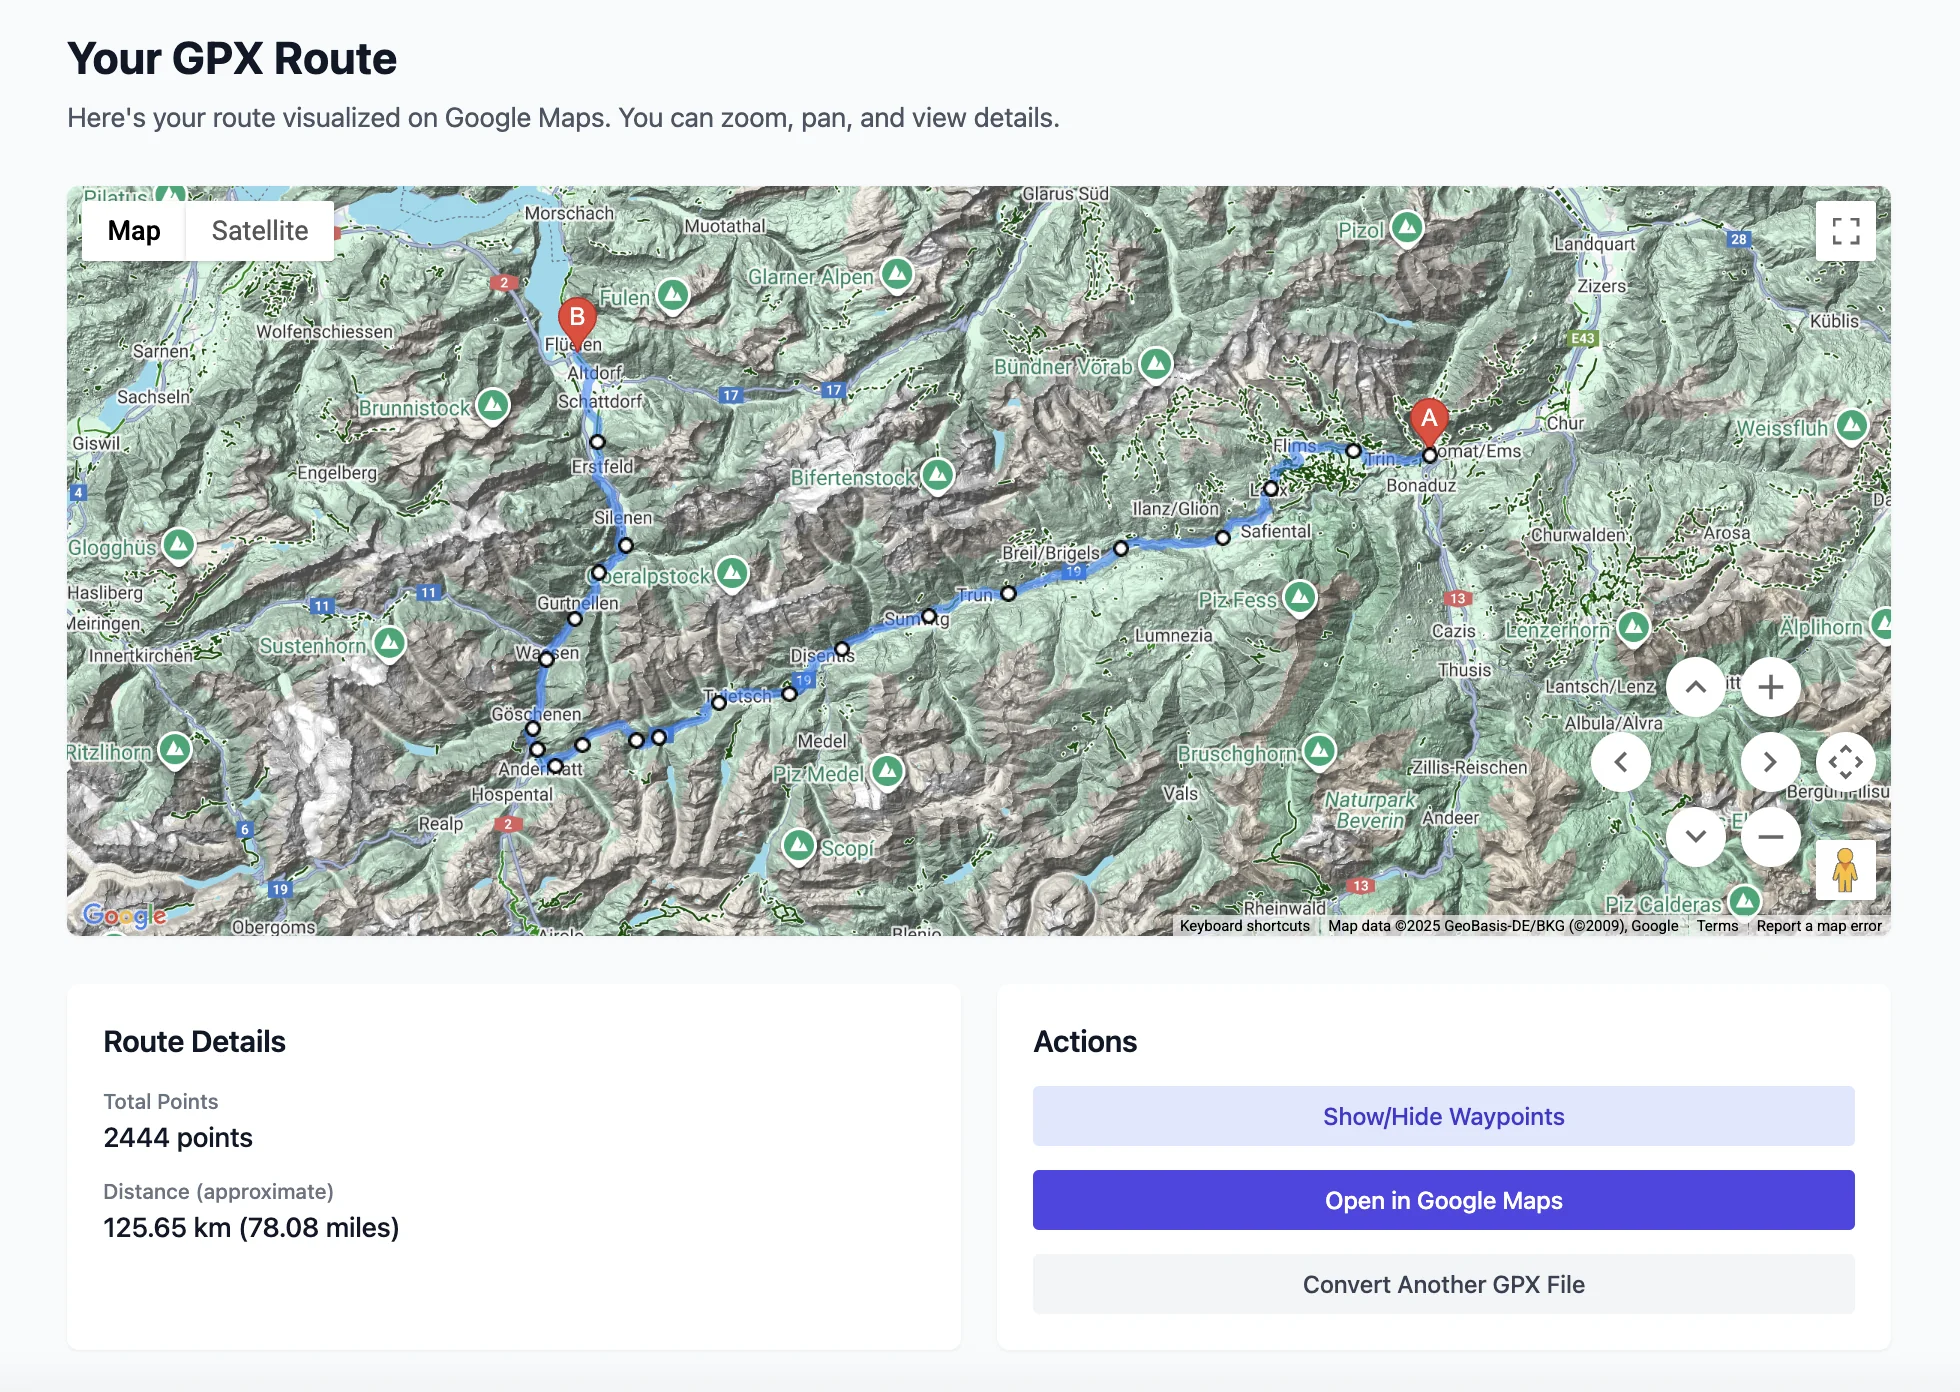Switch to Map view type
This screenshot has width=1960, height=1392.
point(134,231)
